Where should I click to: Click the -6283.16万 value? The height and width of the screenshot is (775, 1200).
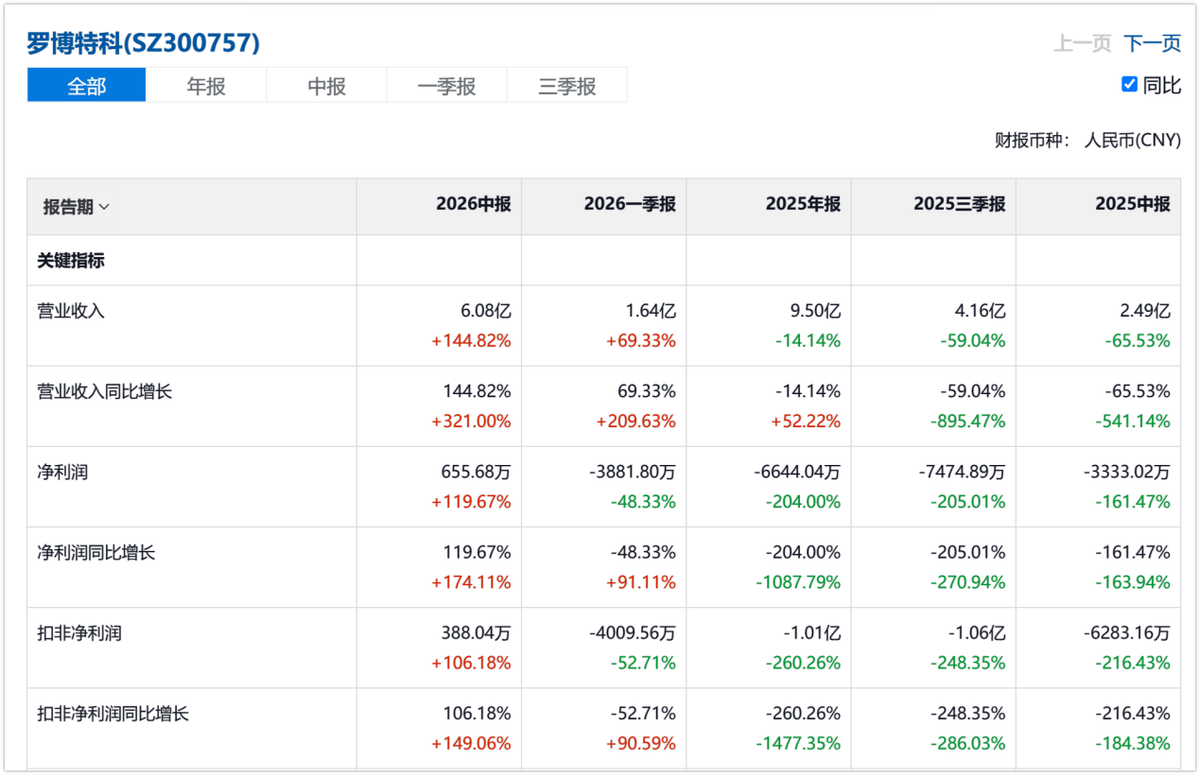click(1126, 633)
